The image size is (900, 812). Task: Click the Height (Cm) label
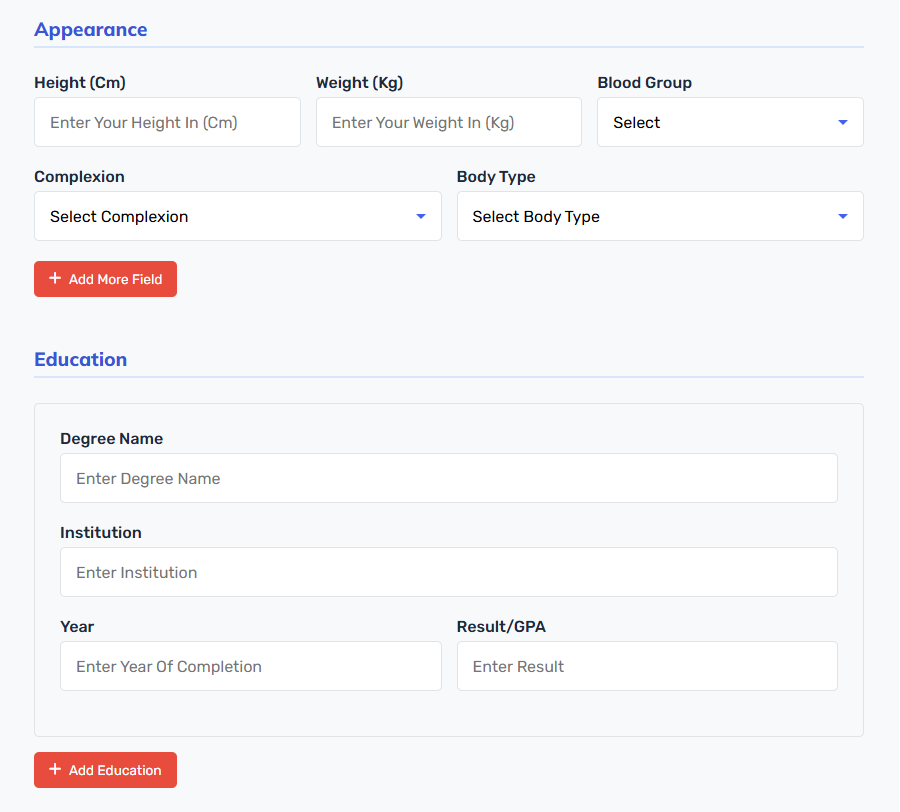[80, 83]
